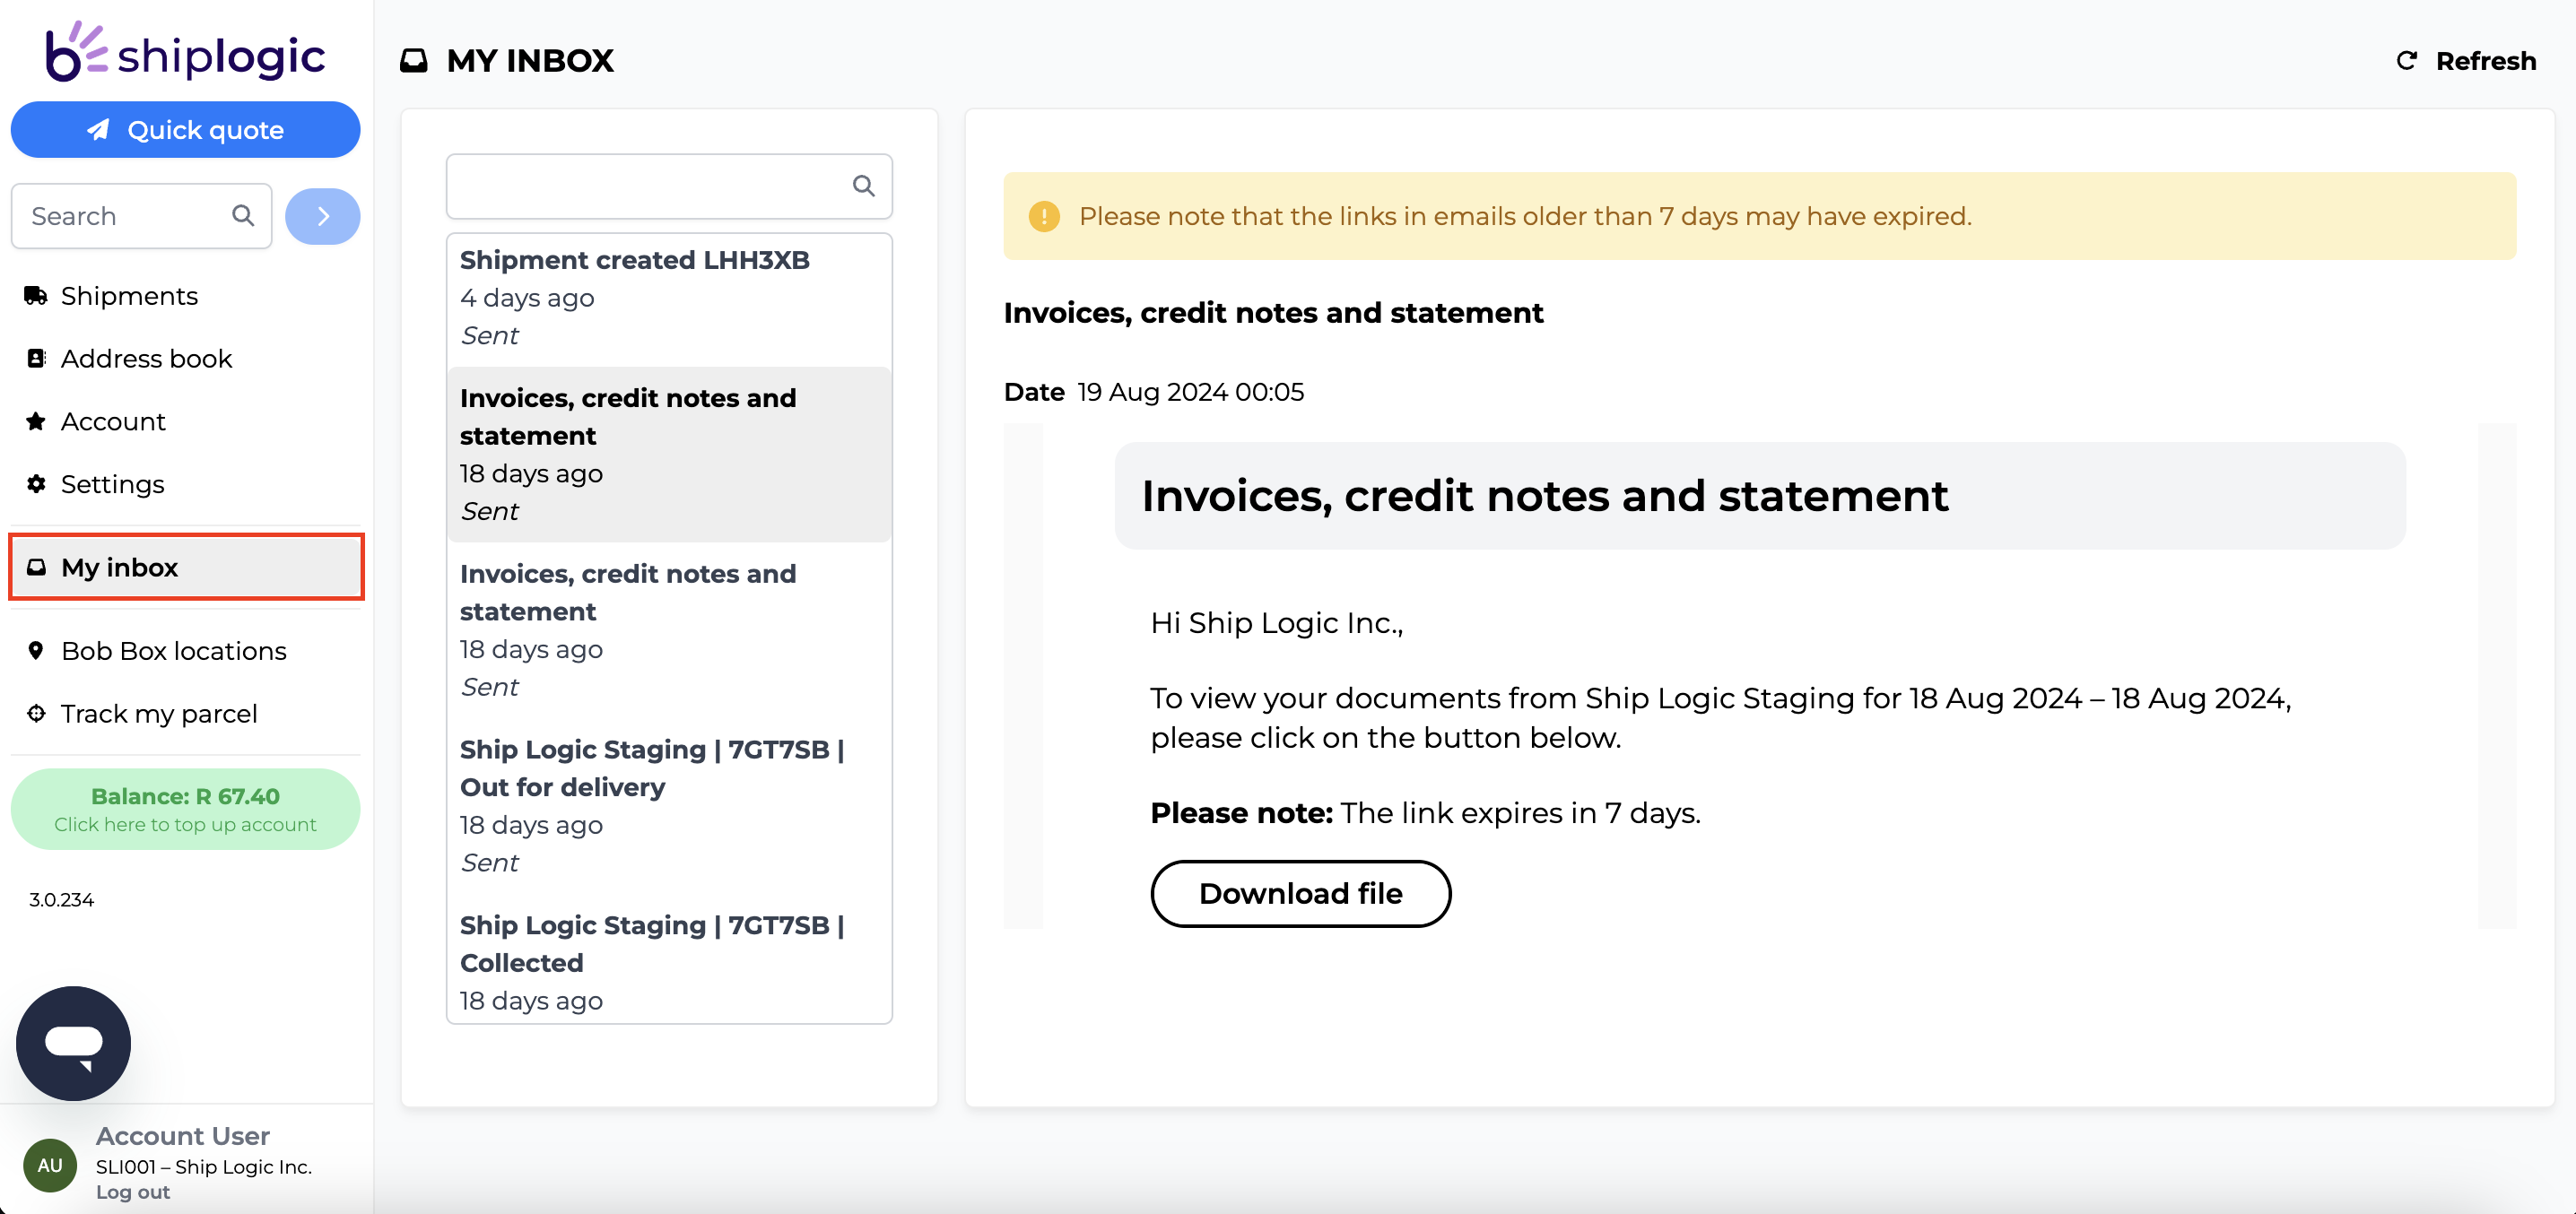
Task: Click the version number 3.0.234
Action: click(61, 900)
